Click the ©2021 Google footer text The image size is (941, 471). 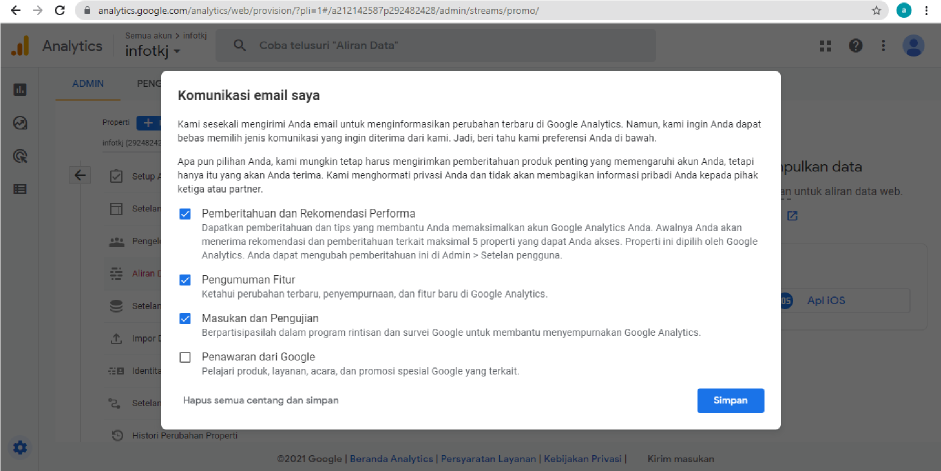tap(309, 459)
